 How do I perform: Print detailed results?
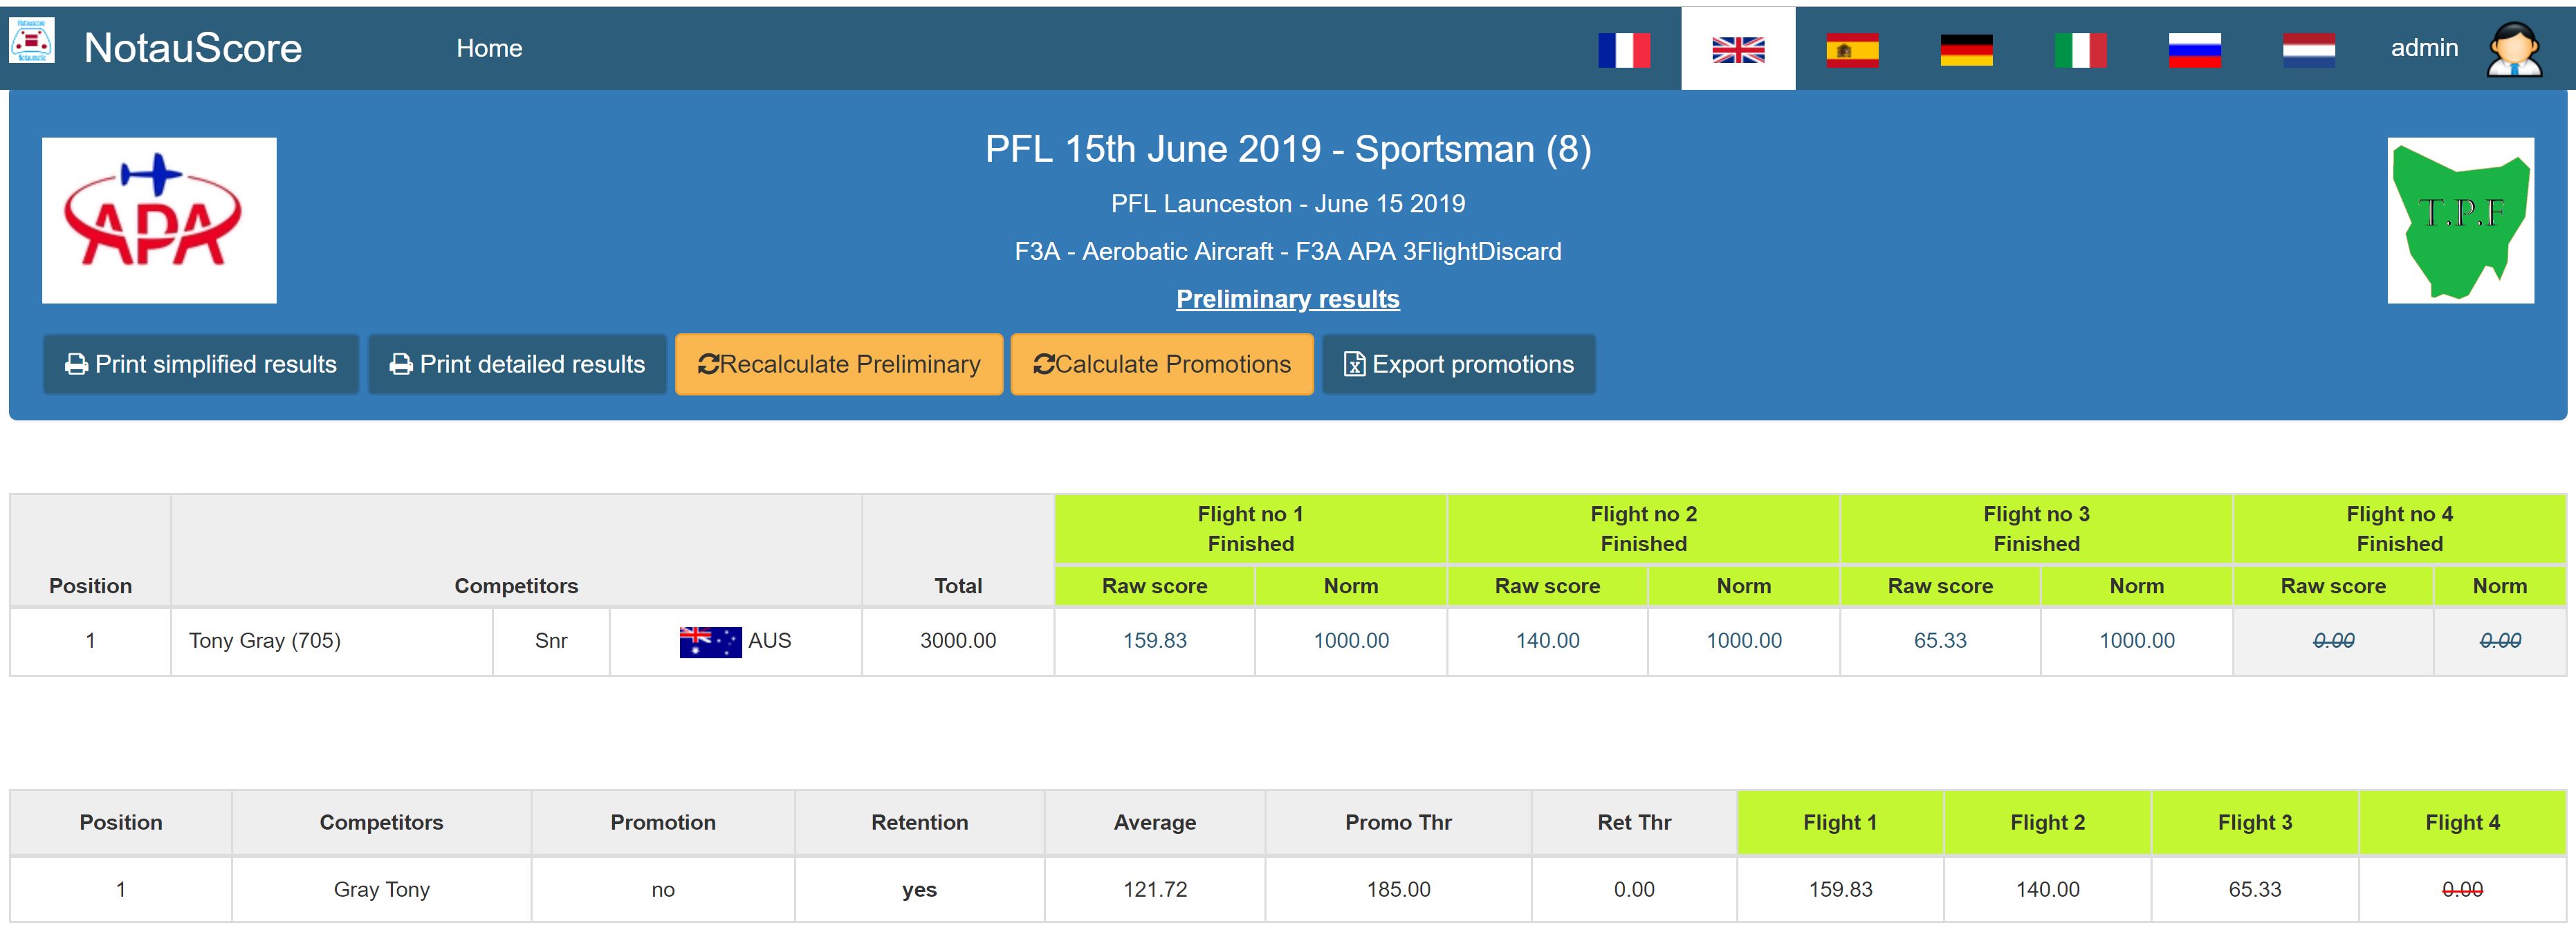click(517, 364)
